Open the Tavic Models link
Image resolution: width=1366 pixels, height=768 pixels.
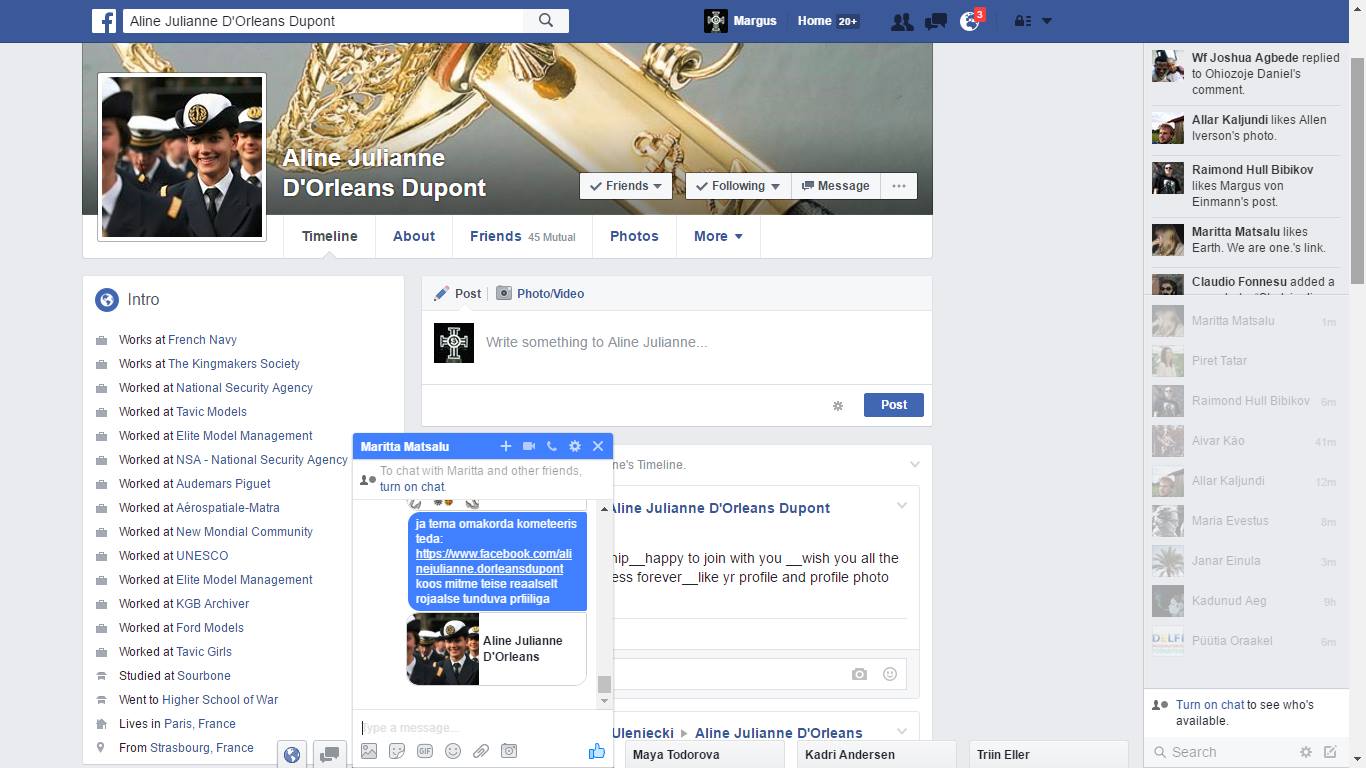[x=211, y=412]
